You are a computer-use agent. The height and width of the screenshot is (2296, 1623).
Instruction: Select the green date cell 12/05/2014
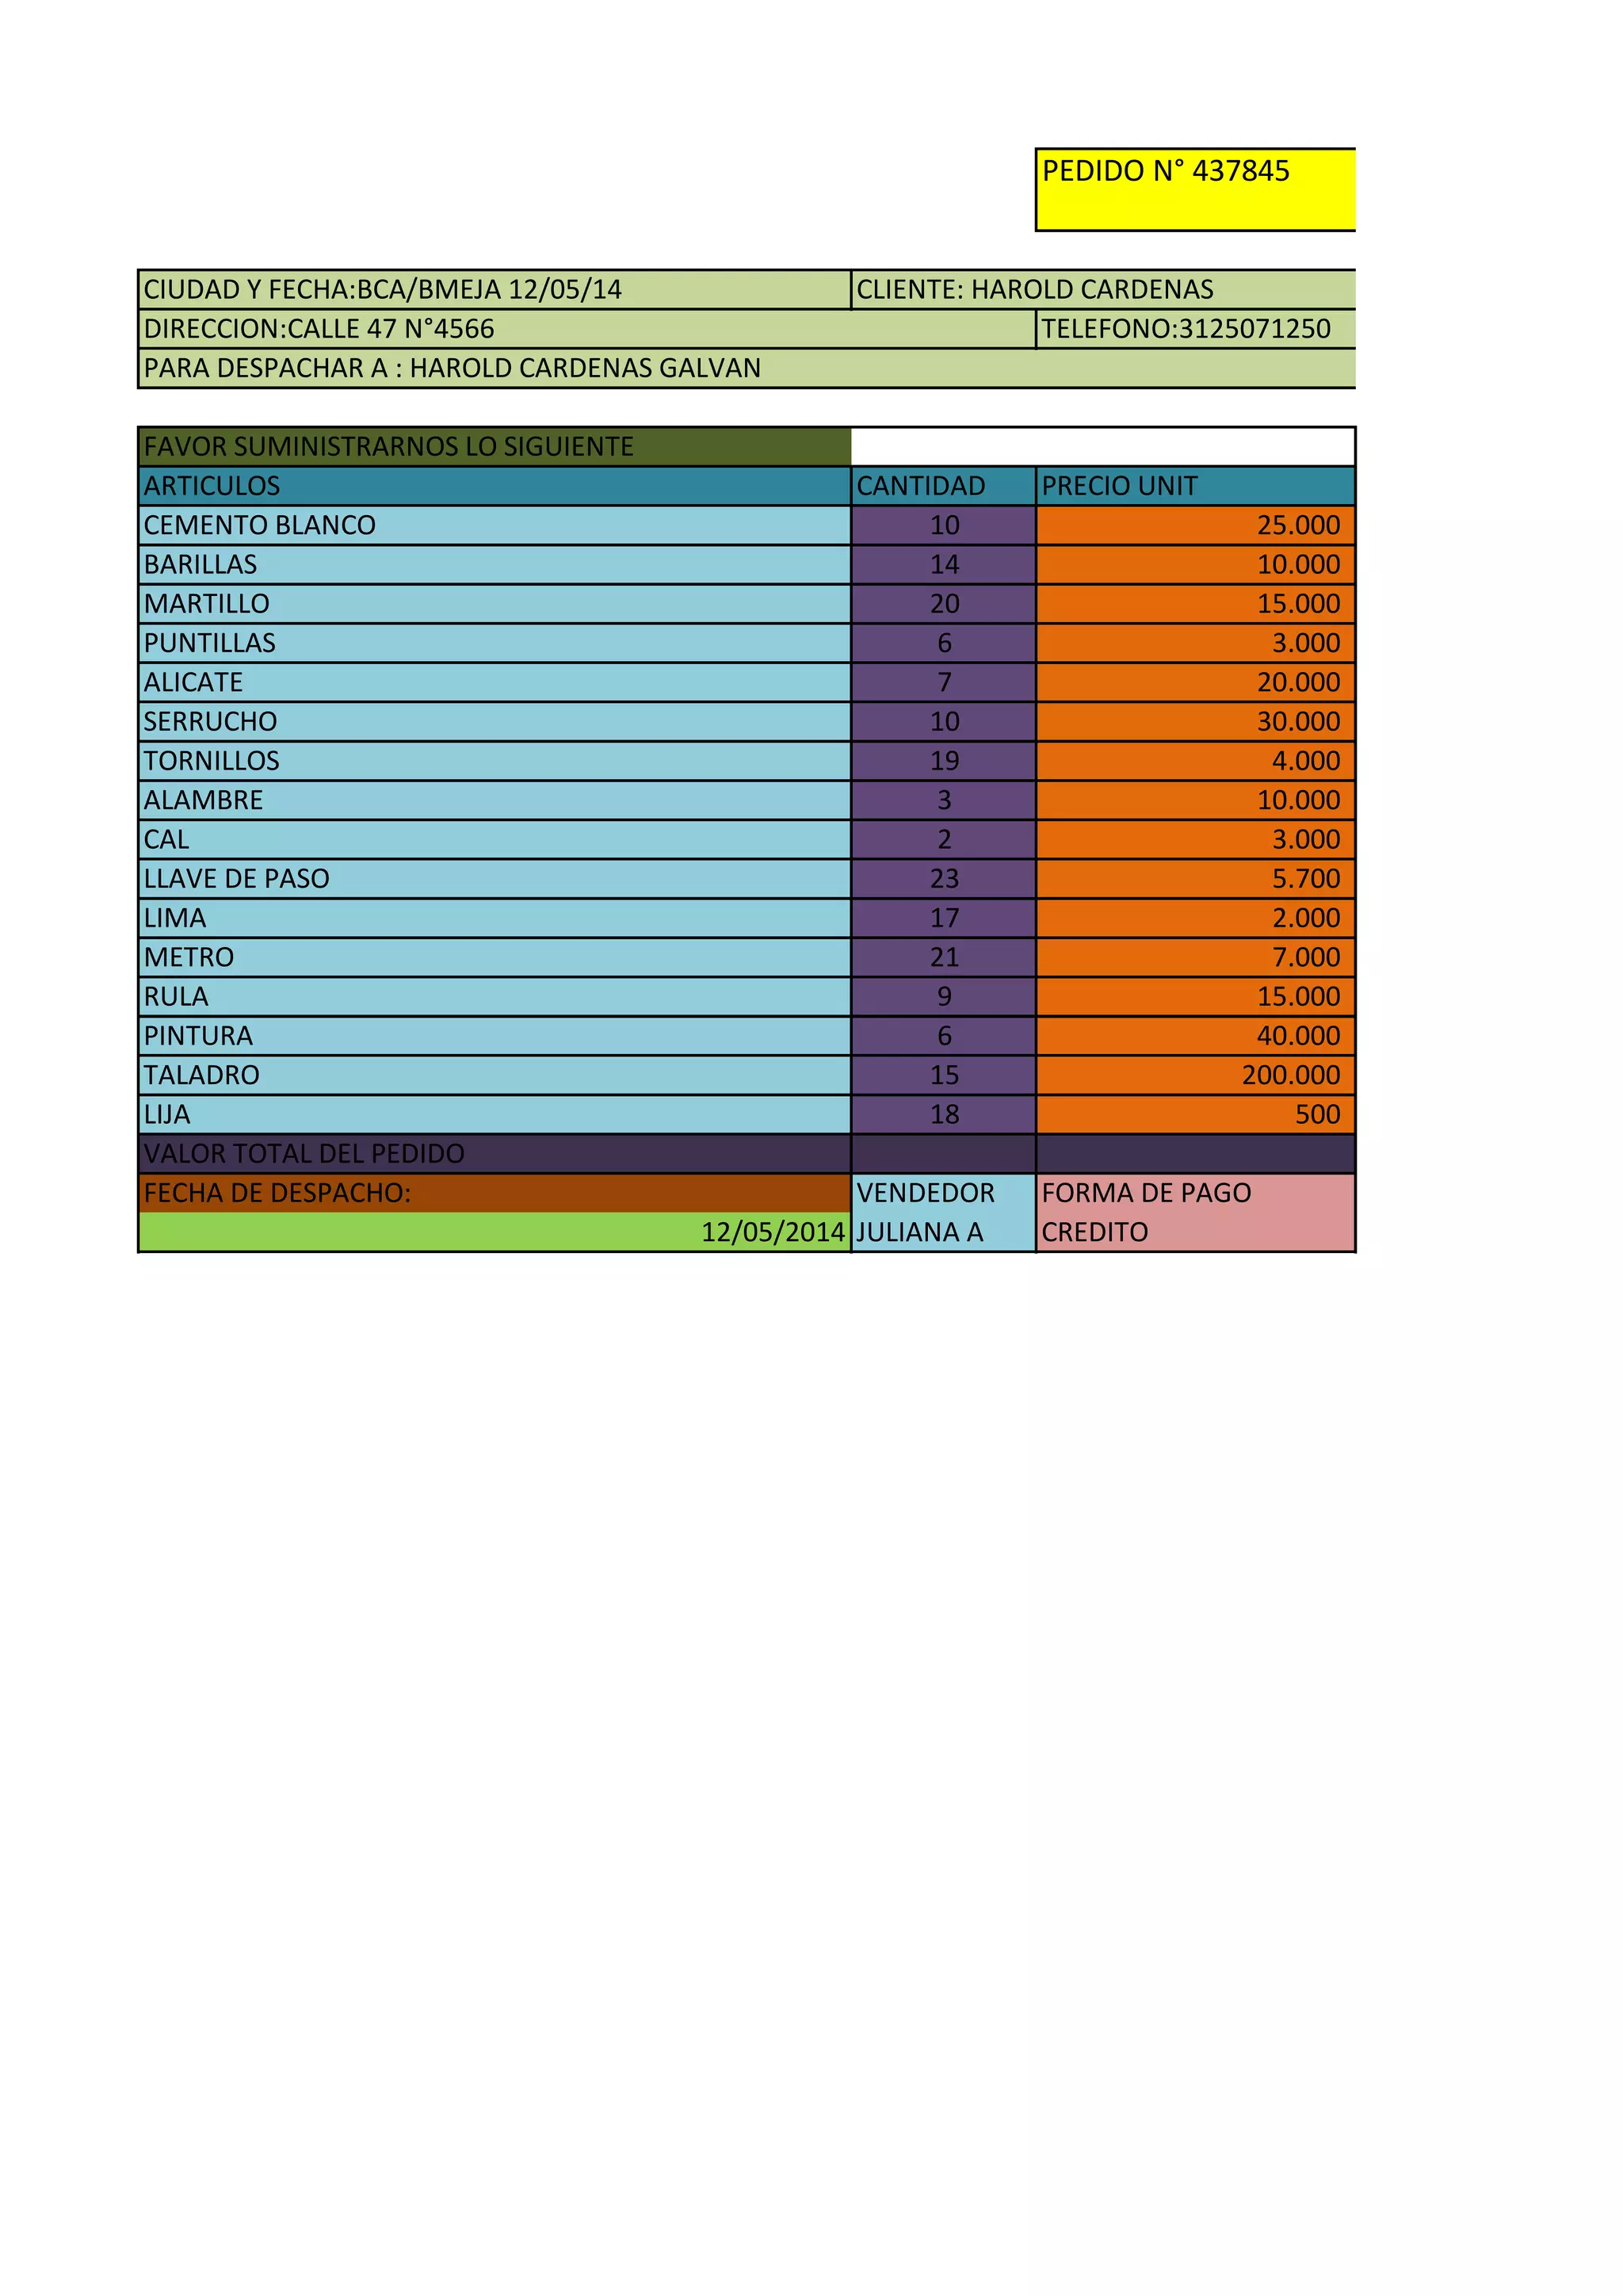pos(494,1232)
